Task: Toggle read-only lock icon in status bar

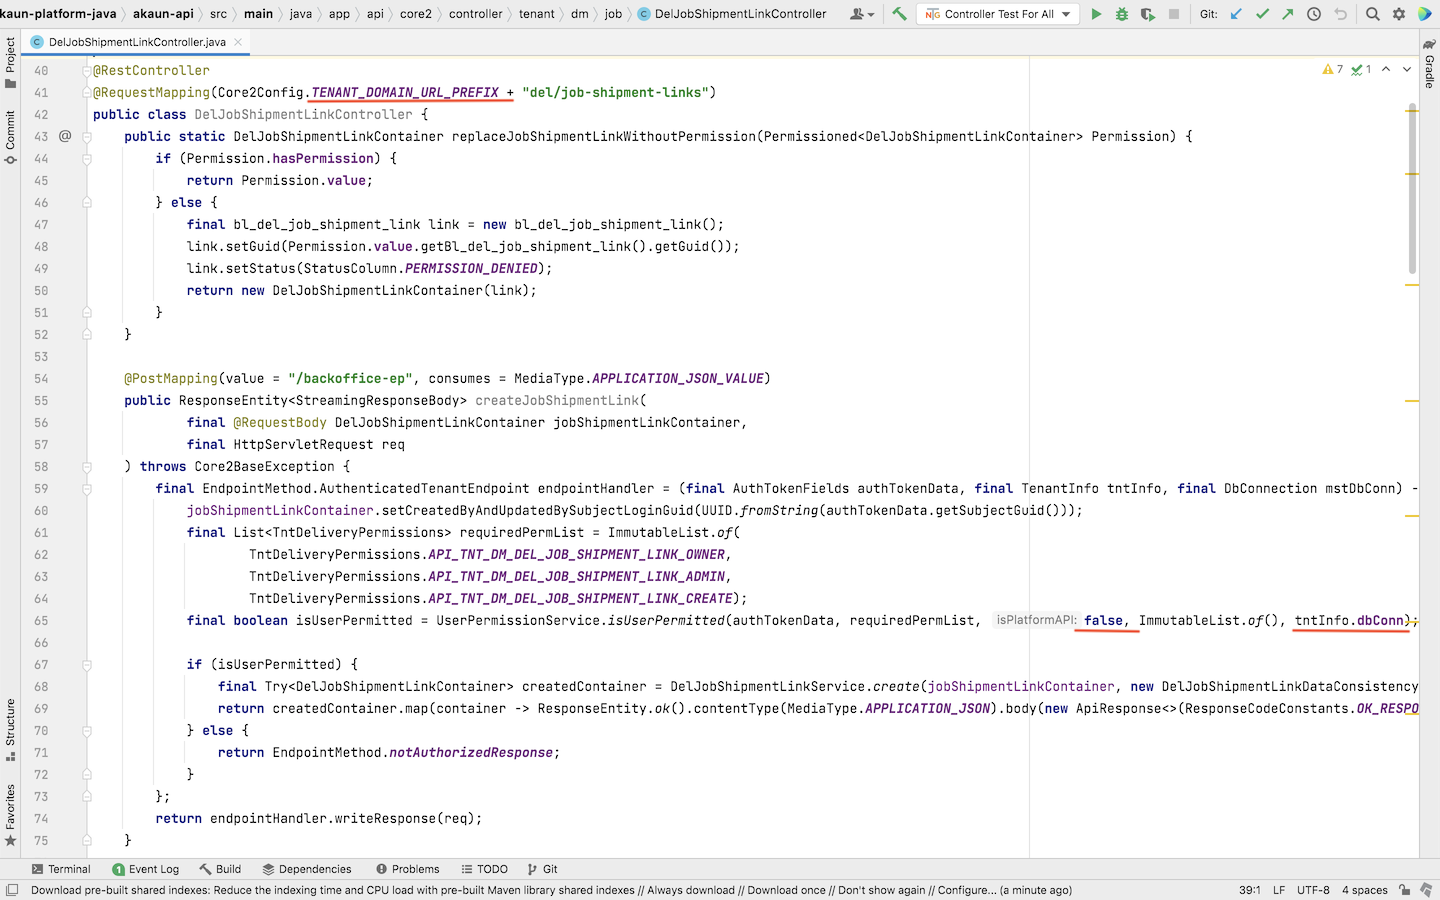Action: click(x=1404, y=890)
